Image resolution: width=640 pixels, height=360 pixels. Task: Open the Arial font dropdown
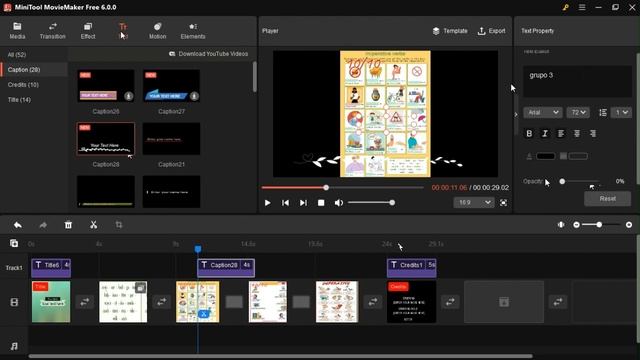[542, 112]
